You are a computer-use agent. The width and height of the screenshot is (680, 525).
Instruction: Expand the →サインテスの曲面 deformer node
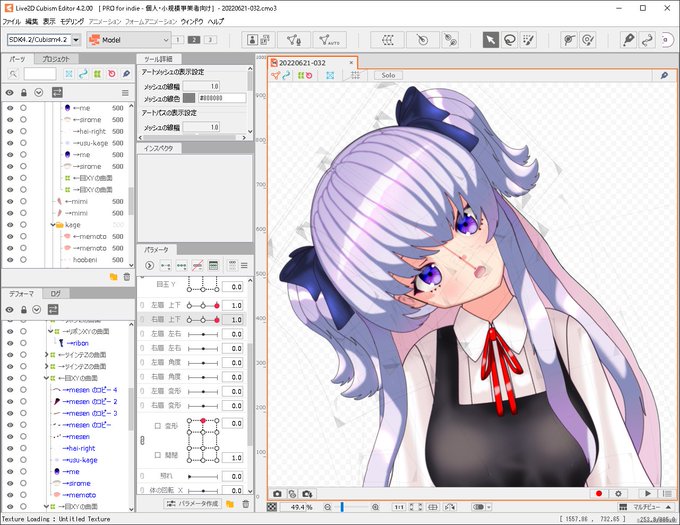coord(46,366)
